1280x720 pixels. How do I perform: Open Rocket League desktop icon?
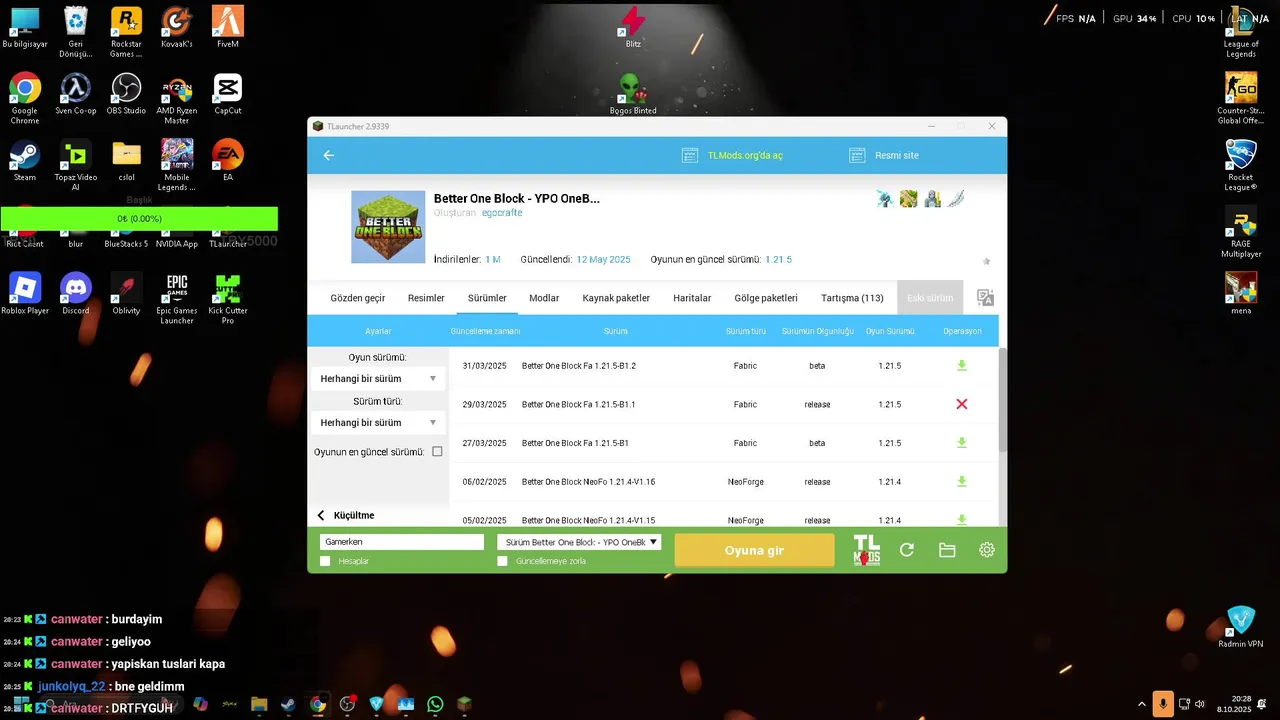click(x=1241, y=165)
